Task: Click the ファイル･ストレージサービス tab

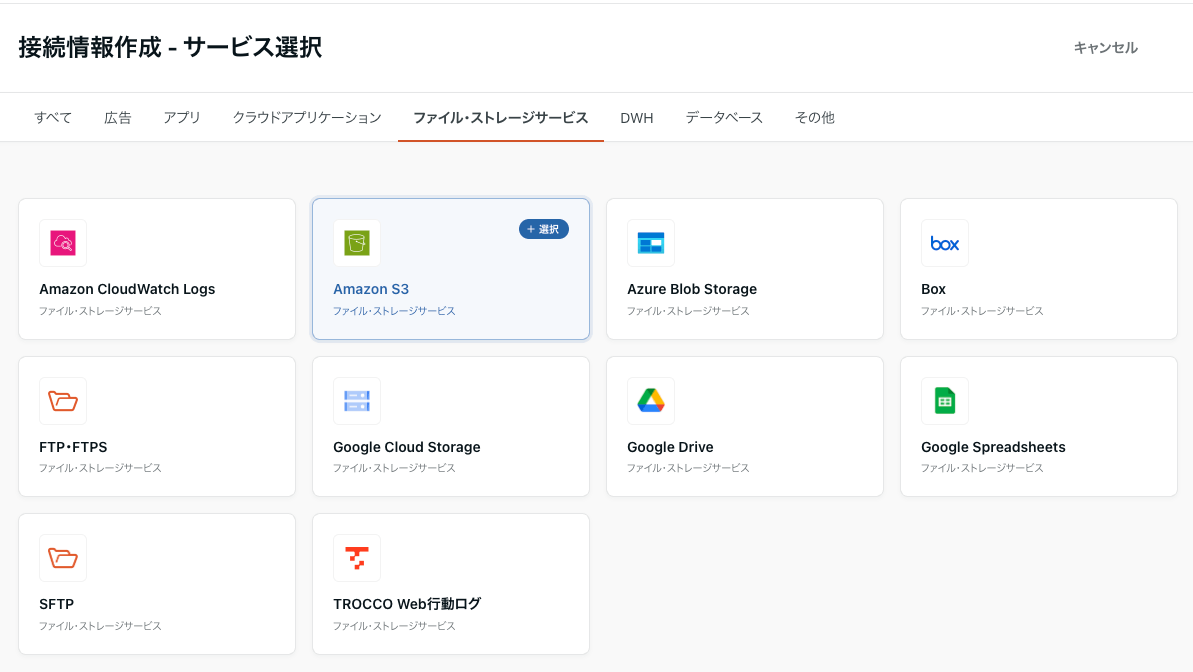Action: click(x=501, y=118)
